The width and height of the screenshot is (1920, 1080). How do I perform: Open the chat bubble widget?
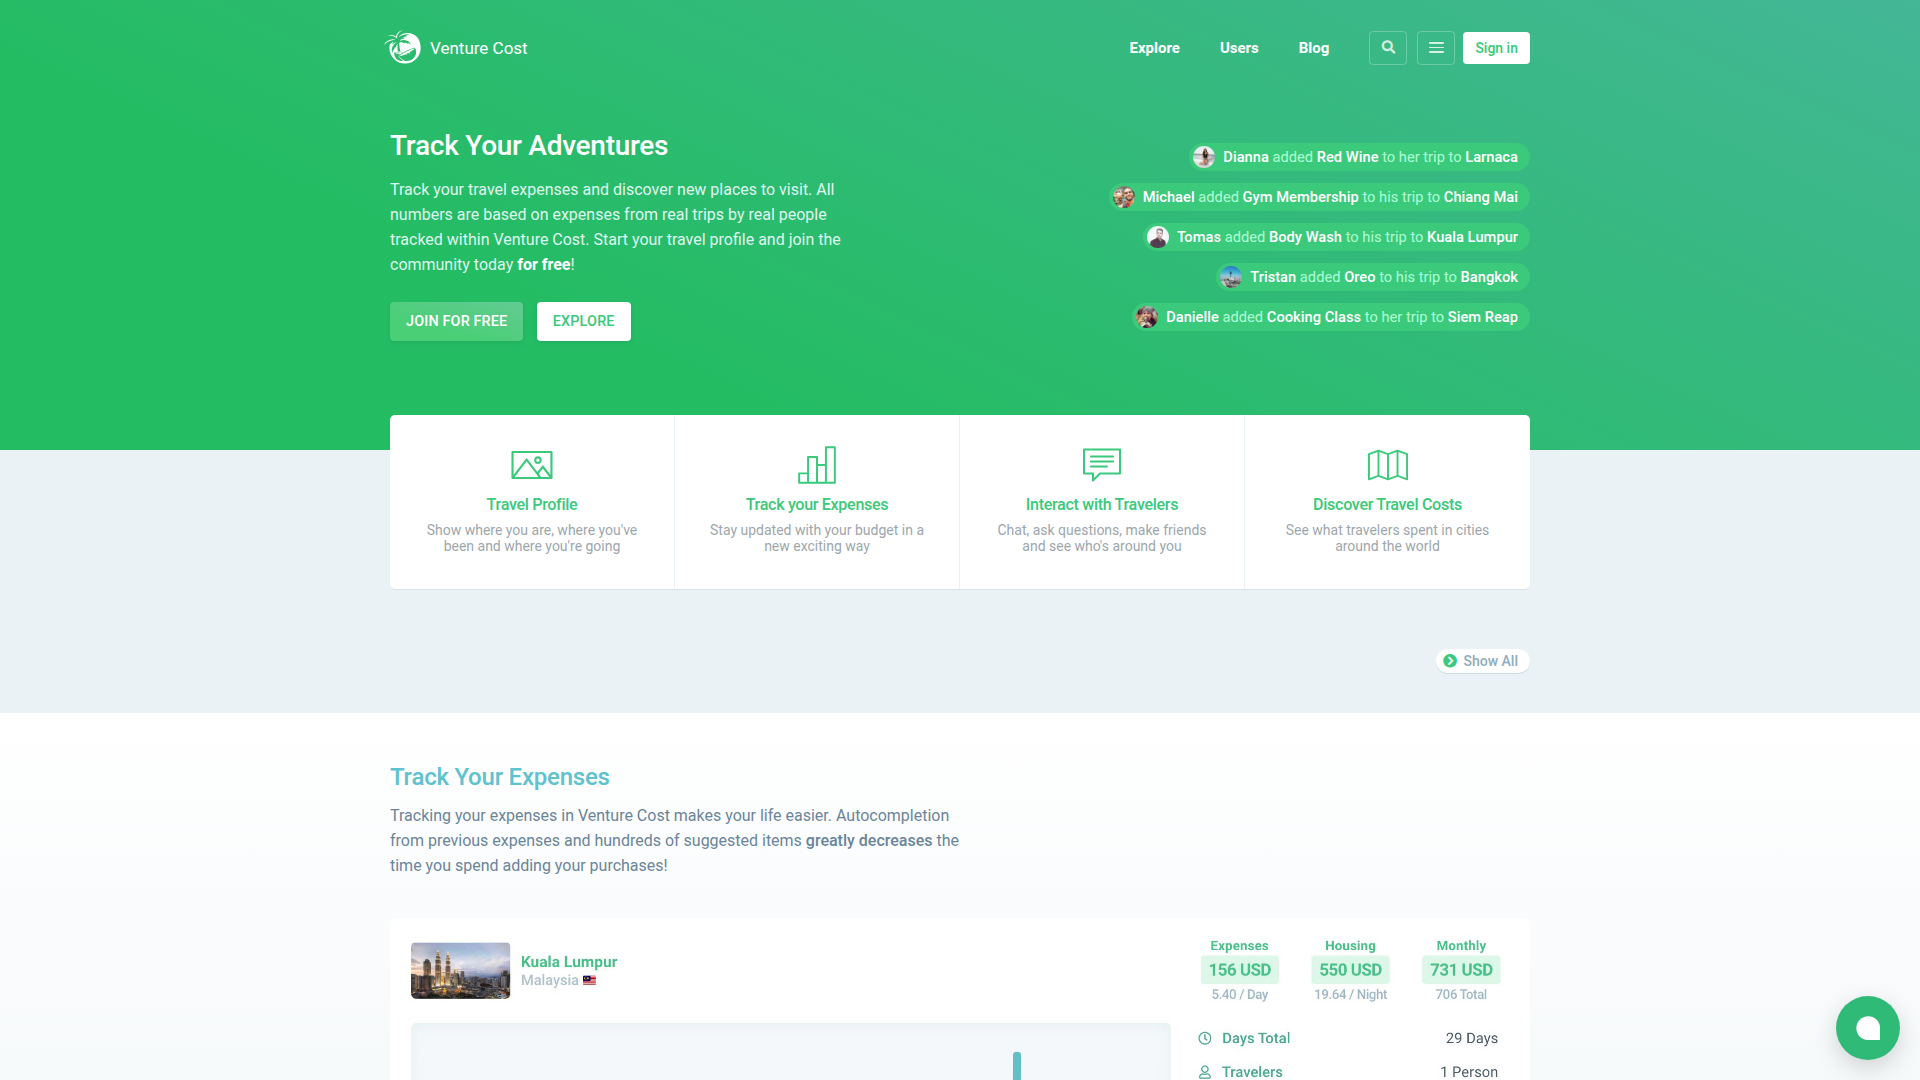(x=1868, y=1028)
